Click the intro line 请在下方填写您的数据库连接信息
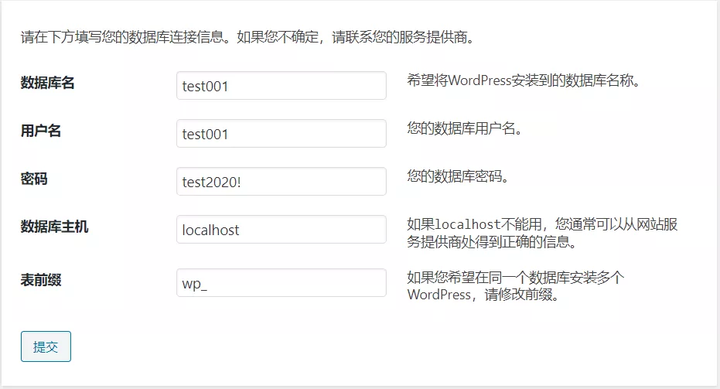The width and height of the screenshot is (720, 389). [248, 37]
